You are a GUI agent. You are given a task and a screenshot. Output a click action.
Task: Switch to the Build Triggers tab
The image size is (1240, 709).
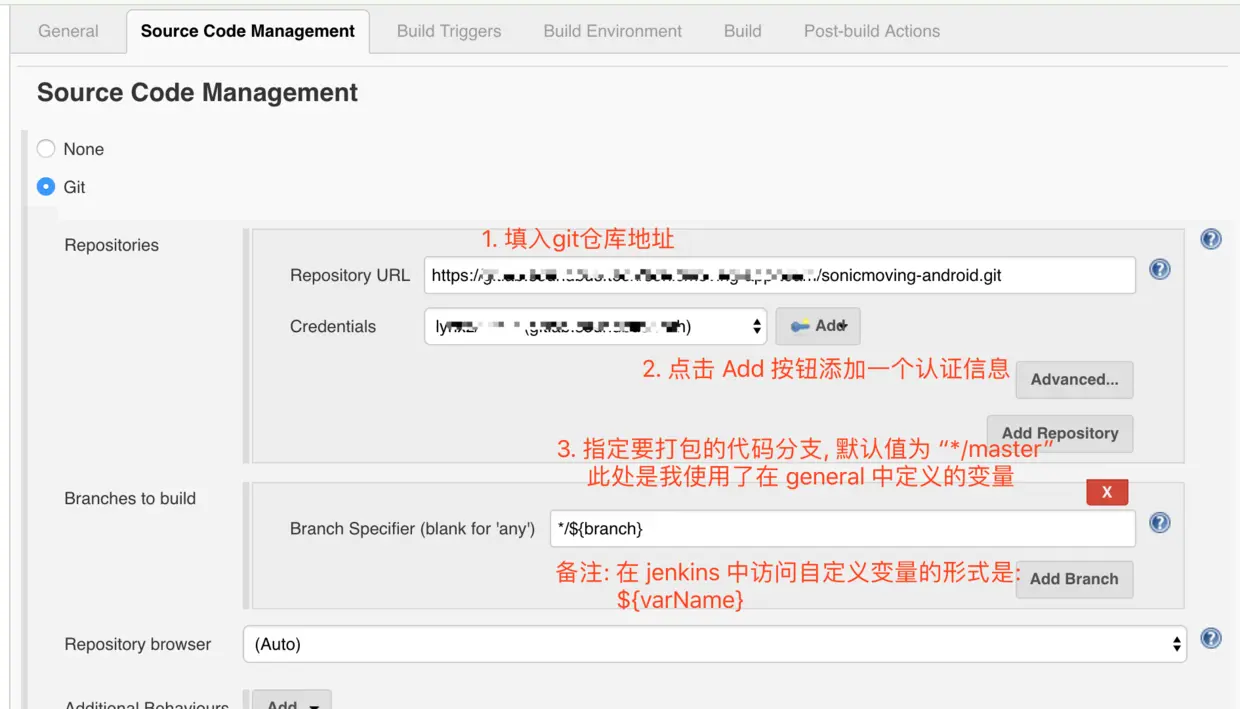(448, 31)
